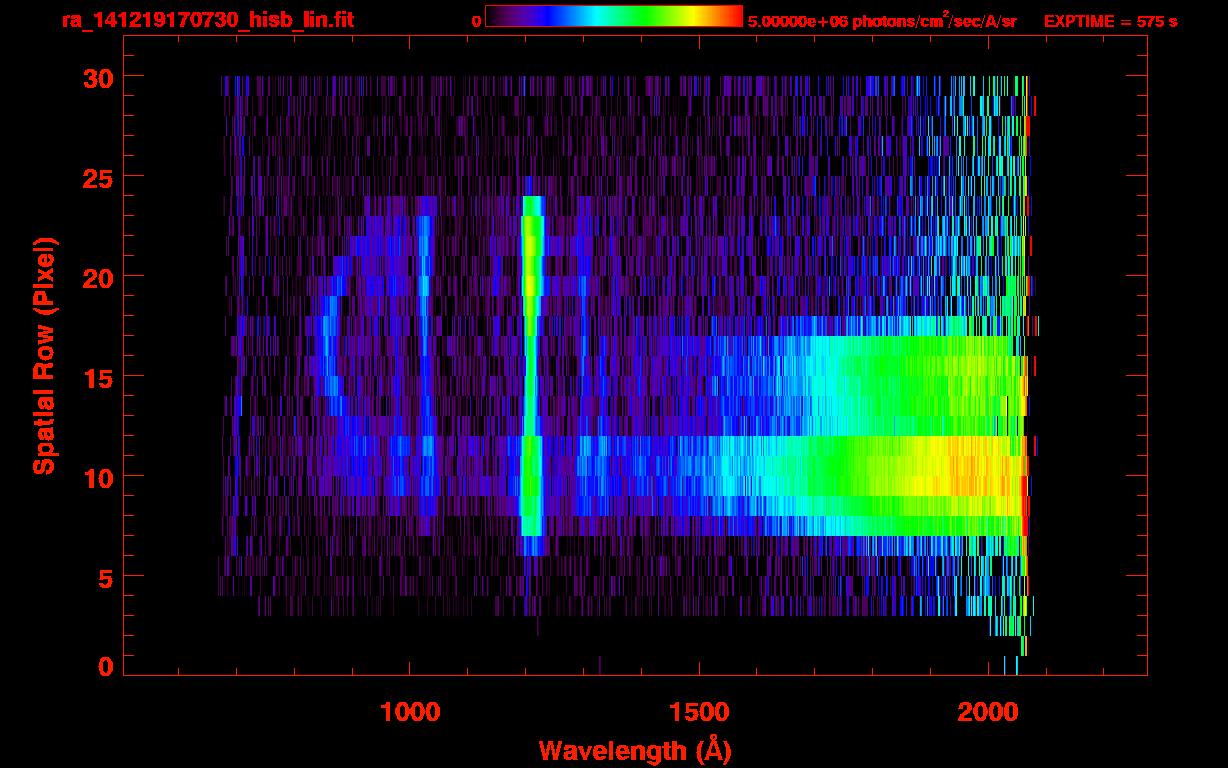Click the x-axis tick label 2000
1228x768 pixels.
point(988,711)
